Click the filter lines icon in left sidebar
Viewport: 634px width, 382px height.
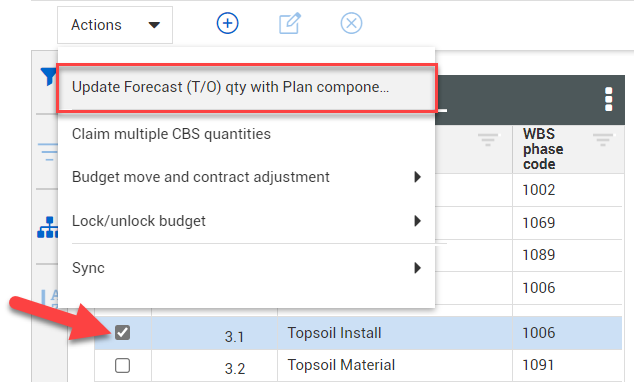pos(49,152)
